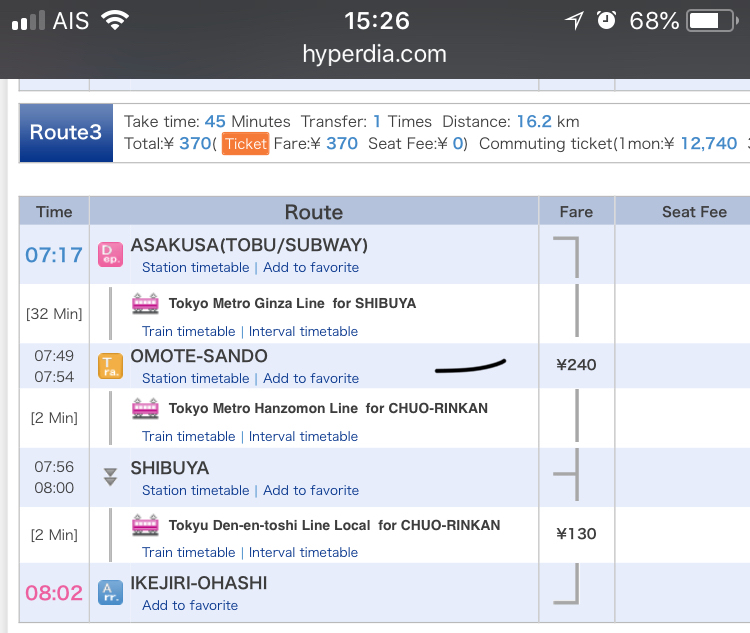Tap the 15:26 clock in status bar
Image resolution: width=750 pixels, height=633 pixels.
377,21
